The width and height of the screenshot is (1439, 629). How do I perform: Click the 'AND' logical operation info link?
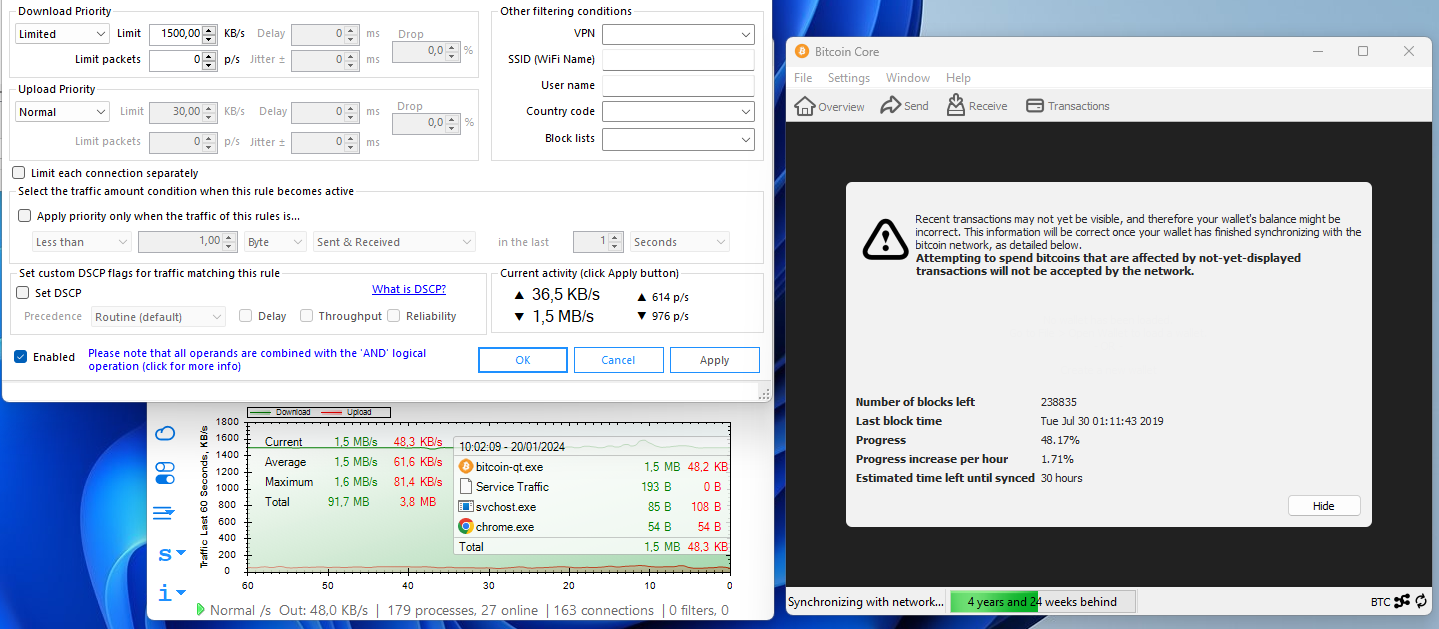pyautogui.click(x=257, y=360)
